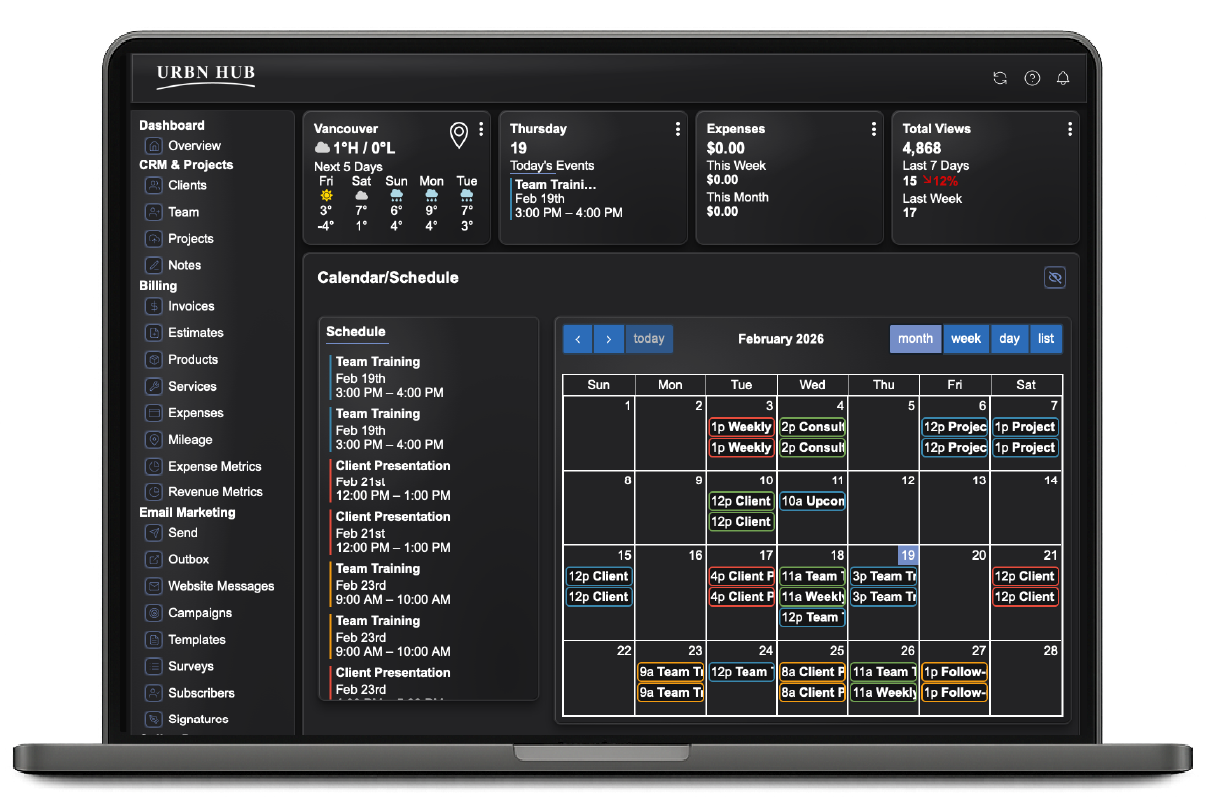Click the red 12p Client event on Saturday 21
The width and height of the screenshot is (1214, 799).
coord(1025,576)
